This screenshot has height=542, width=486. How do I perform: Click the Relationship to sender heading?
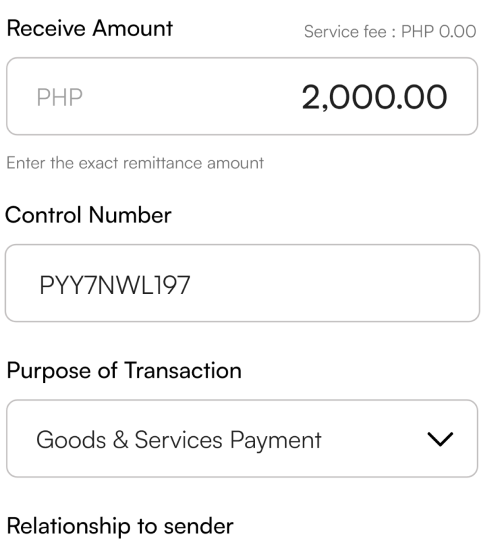point(120,526)
